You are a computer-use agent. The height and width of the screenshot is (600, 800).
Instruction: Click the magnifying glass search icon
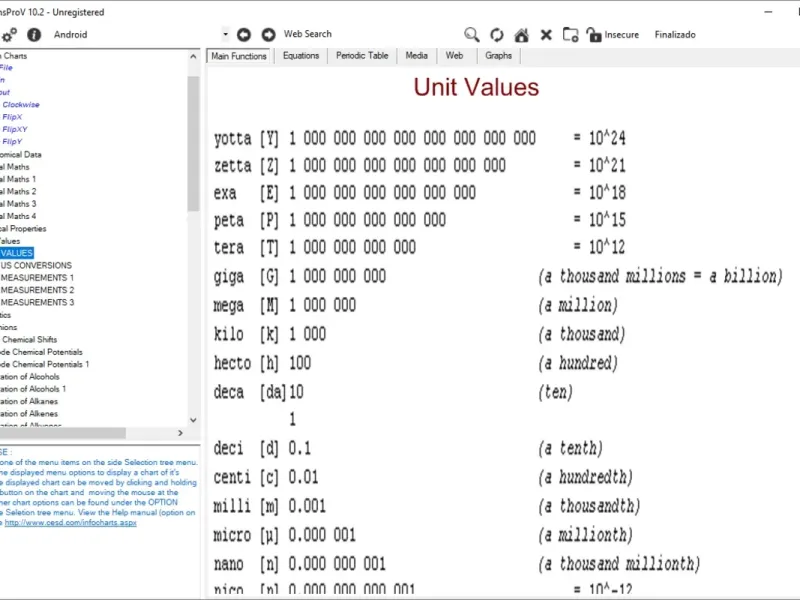click(x=471, y=35)
